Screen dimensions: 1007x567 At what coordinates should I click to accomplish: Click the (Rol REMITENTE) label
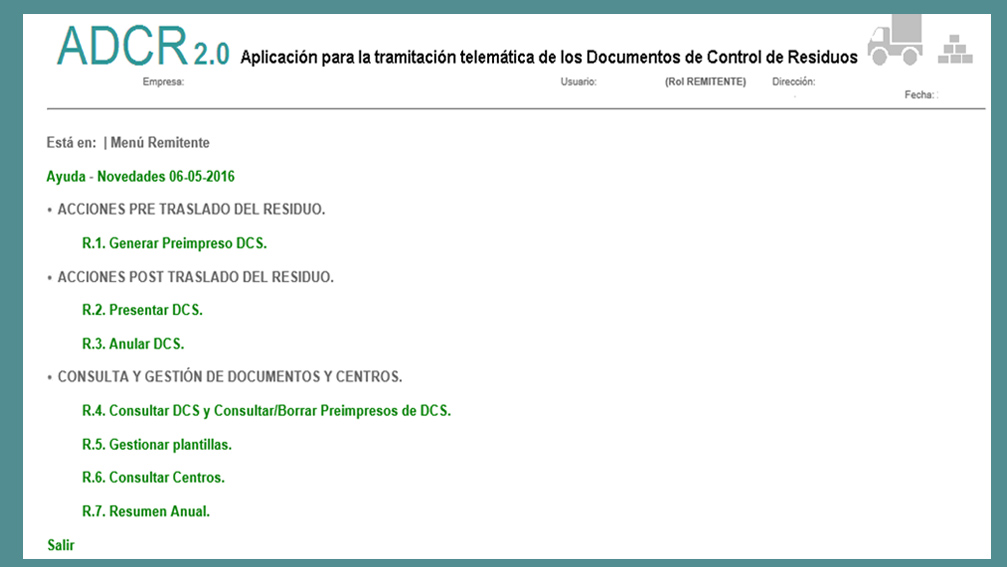tap(705, 82)
